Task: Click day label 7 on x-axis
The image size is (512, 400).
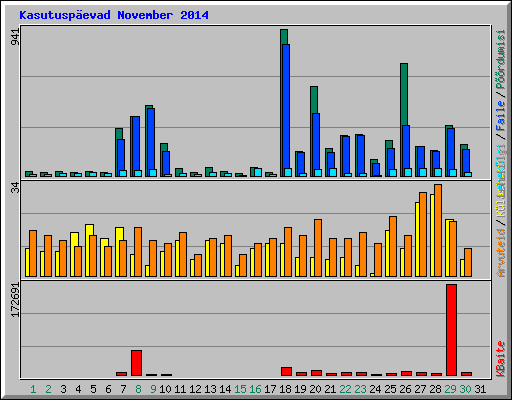Action: point(123,389)
